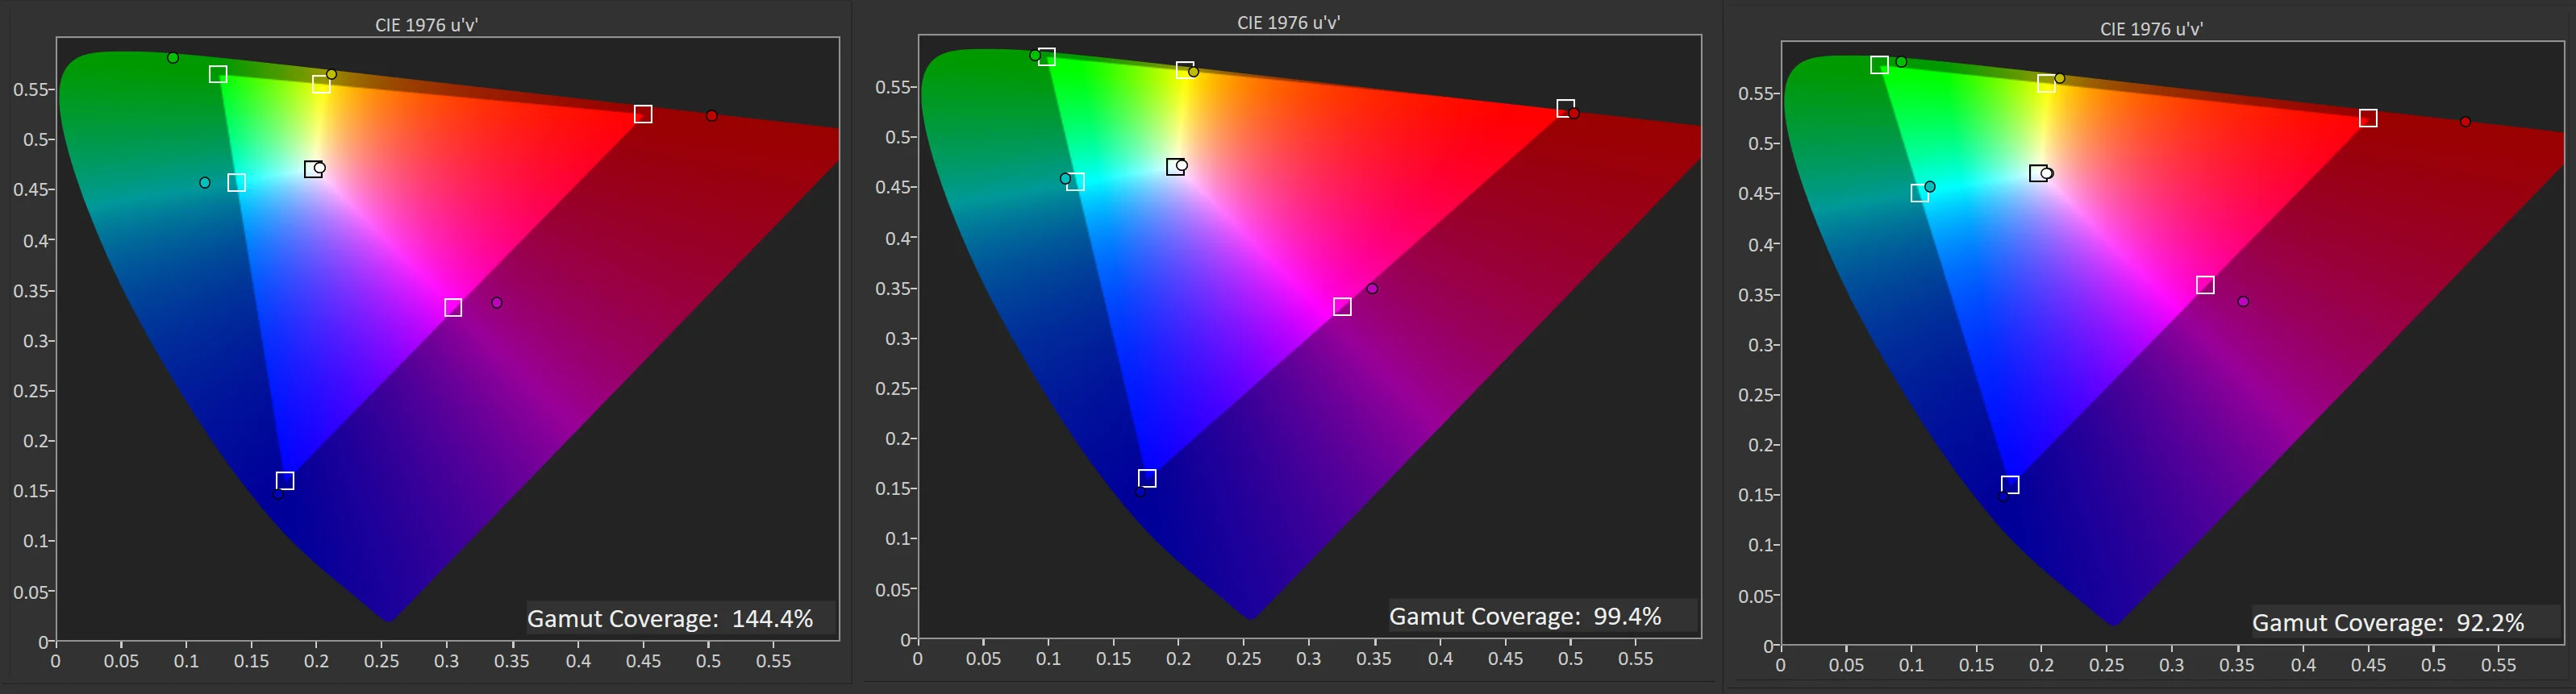Click the red target square in the 144.4% chart
Viewport: 2576px width, 694px height.
click(x=643, y=115)
